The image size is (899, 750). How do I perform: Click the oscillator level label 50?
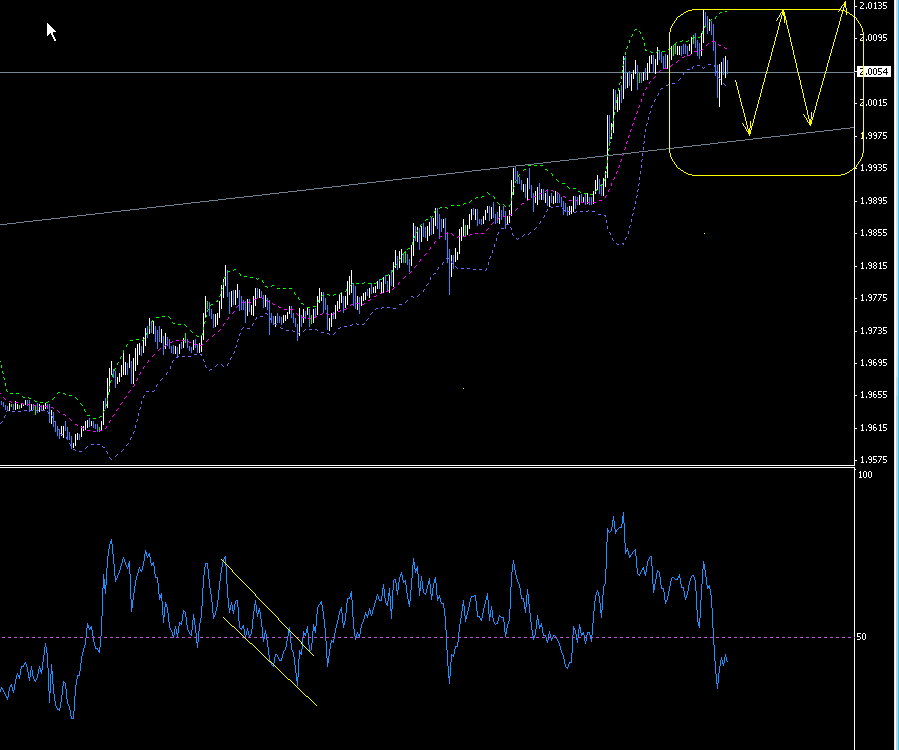(861, 637)
